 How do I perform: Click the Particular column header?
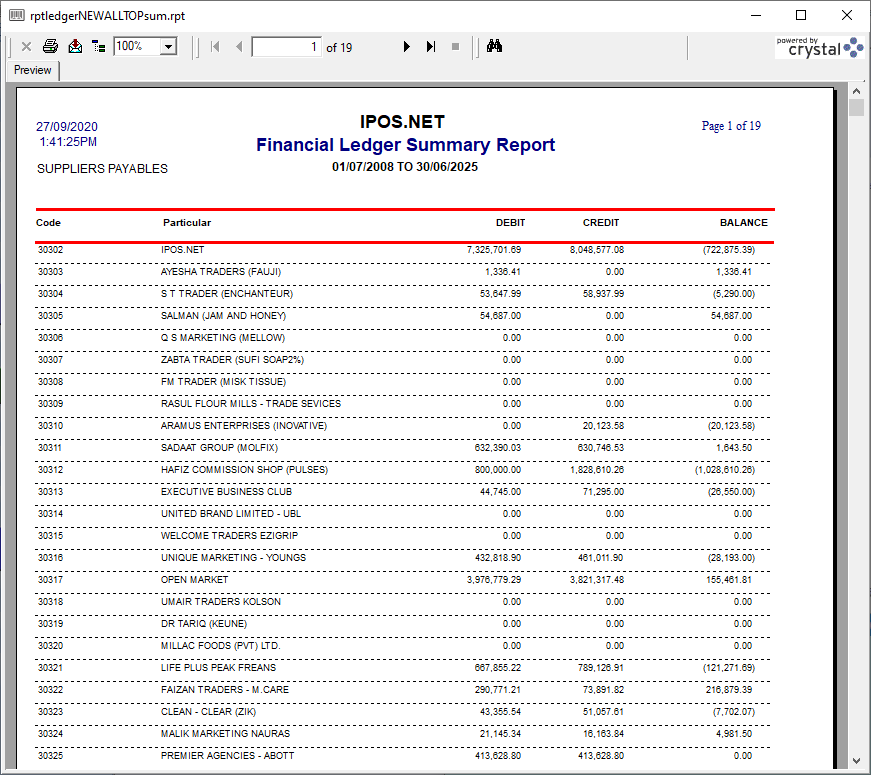pyautogui.click(x=187, y=223)
